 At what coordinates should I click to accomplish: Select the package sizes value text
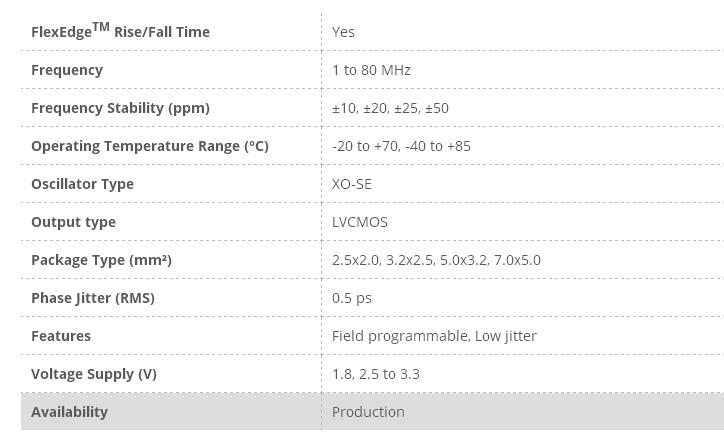tap(436, 260)
